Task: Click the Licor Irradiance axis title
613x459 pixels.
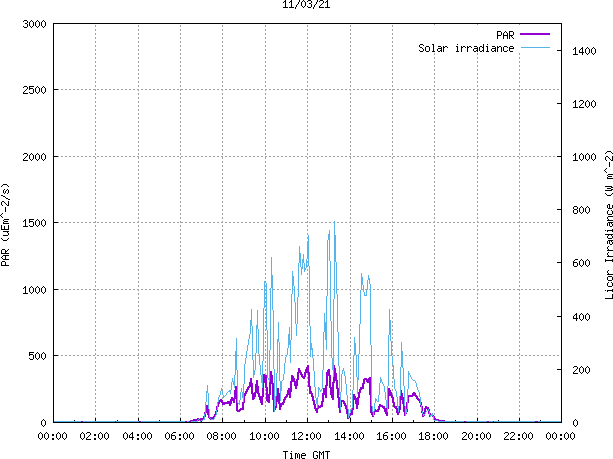Action: 609,225
